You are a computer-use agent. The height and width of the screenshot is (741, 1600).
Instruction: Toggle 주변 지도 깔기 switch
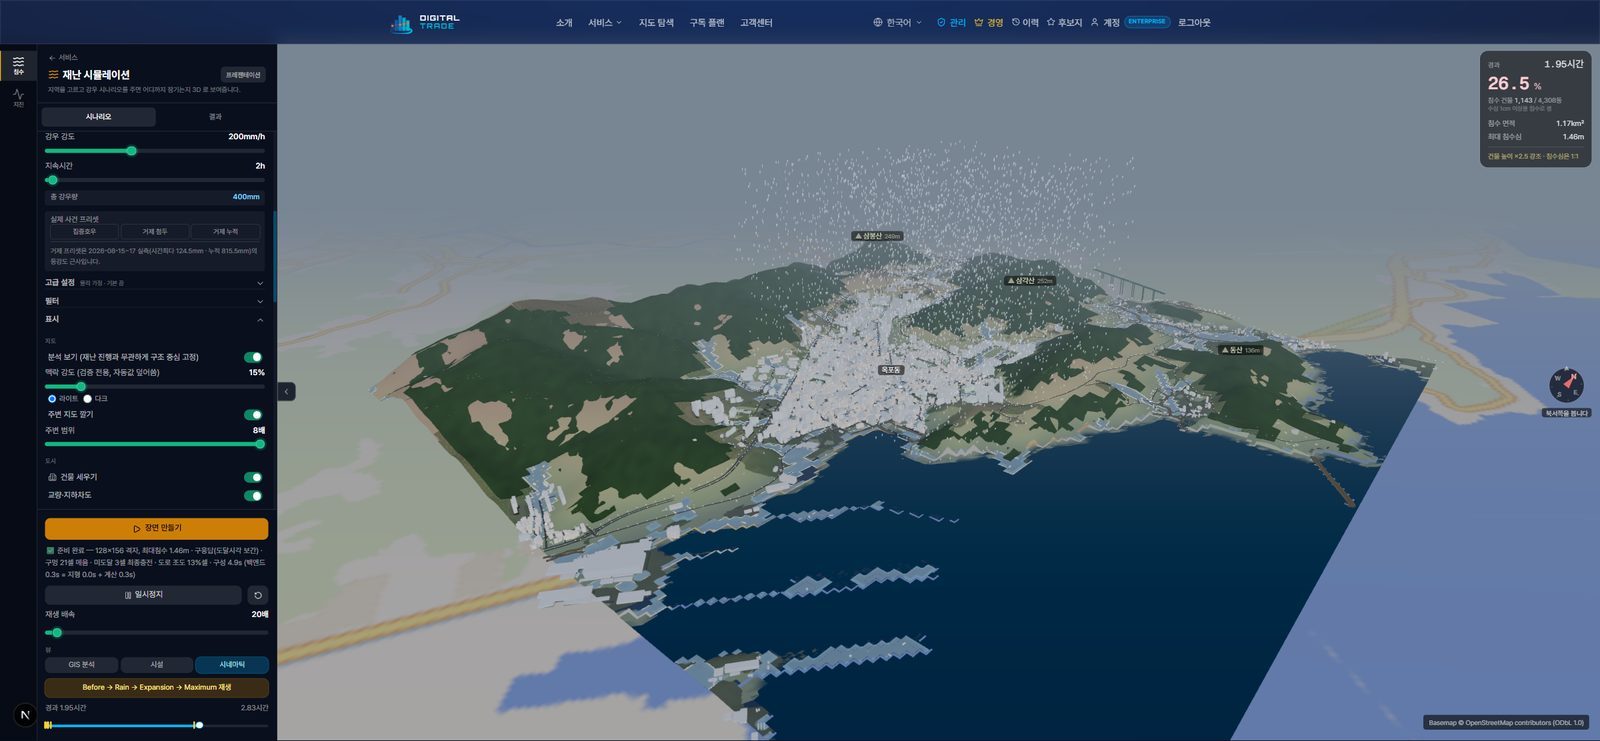(253, 414)
